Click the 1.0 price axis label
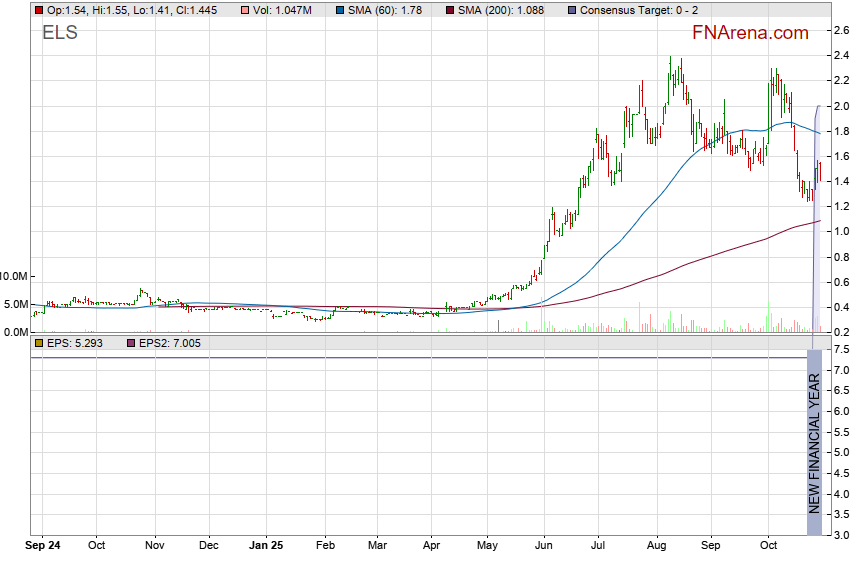Viewport: 859px width, 566px height. (x=841, y=232)
